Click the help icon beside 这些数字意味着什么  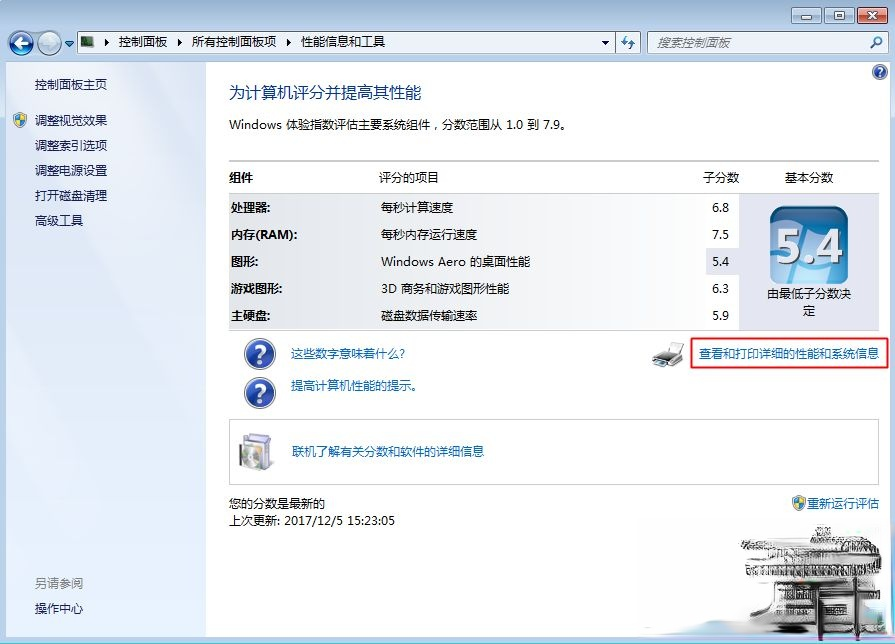259,355
